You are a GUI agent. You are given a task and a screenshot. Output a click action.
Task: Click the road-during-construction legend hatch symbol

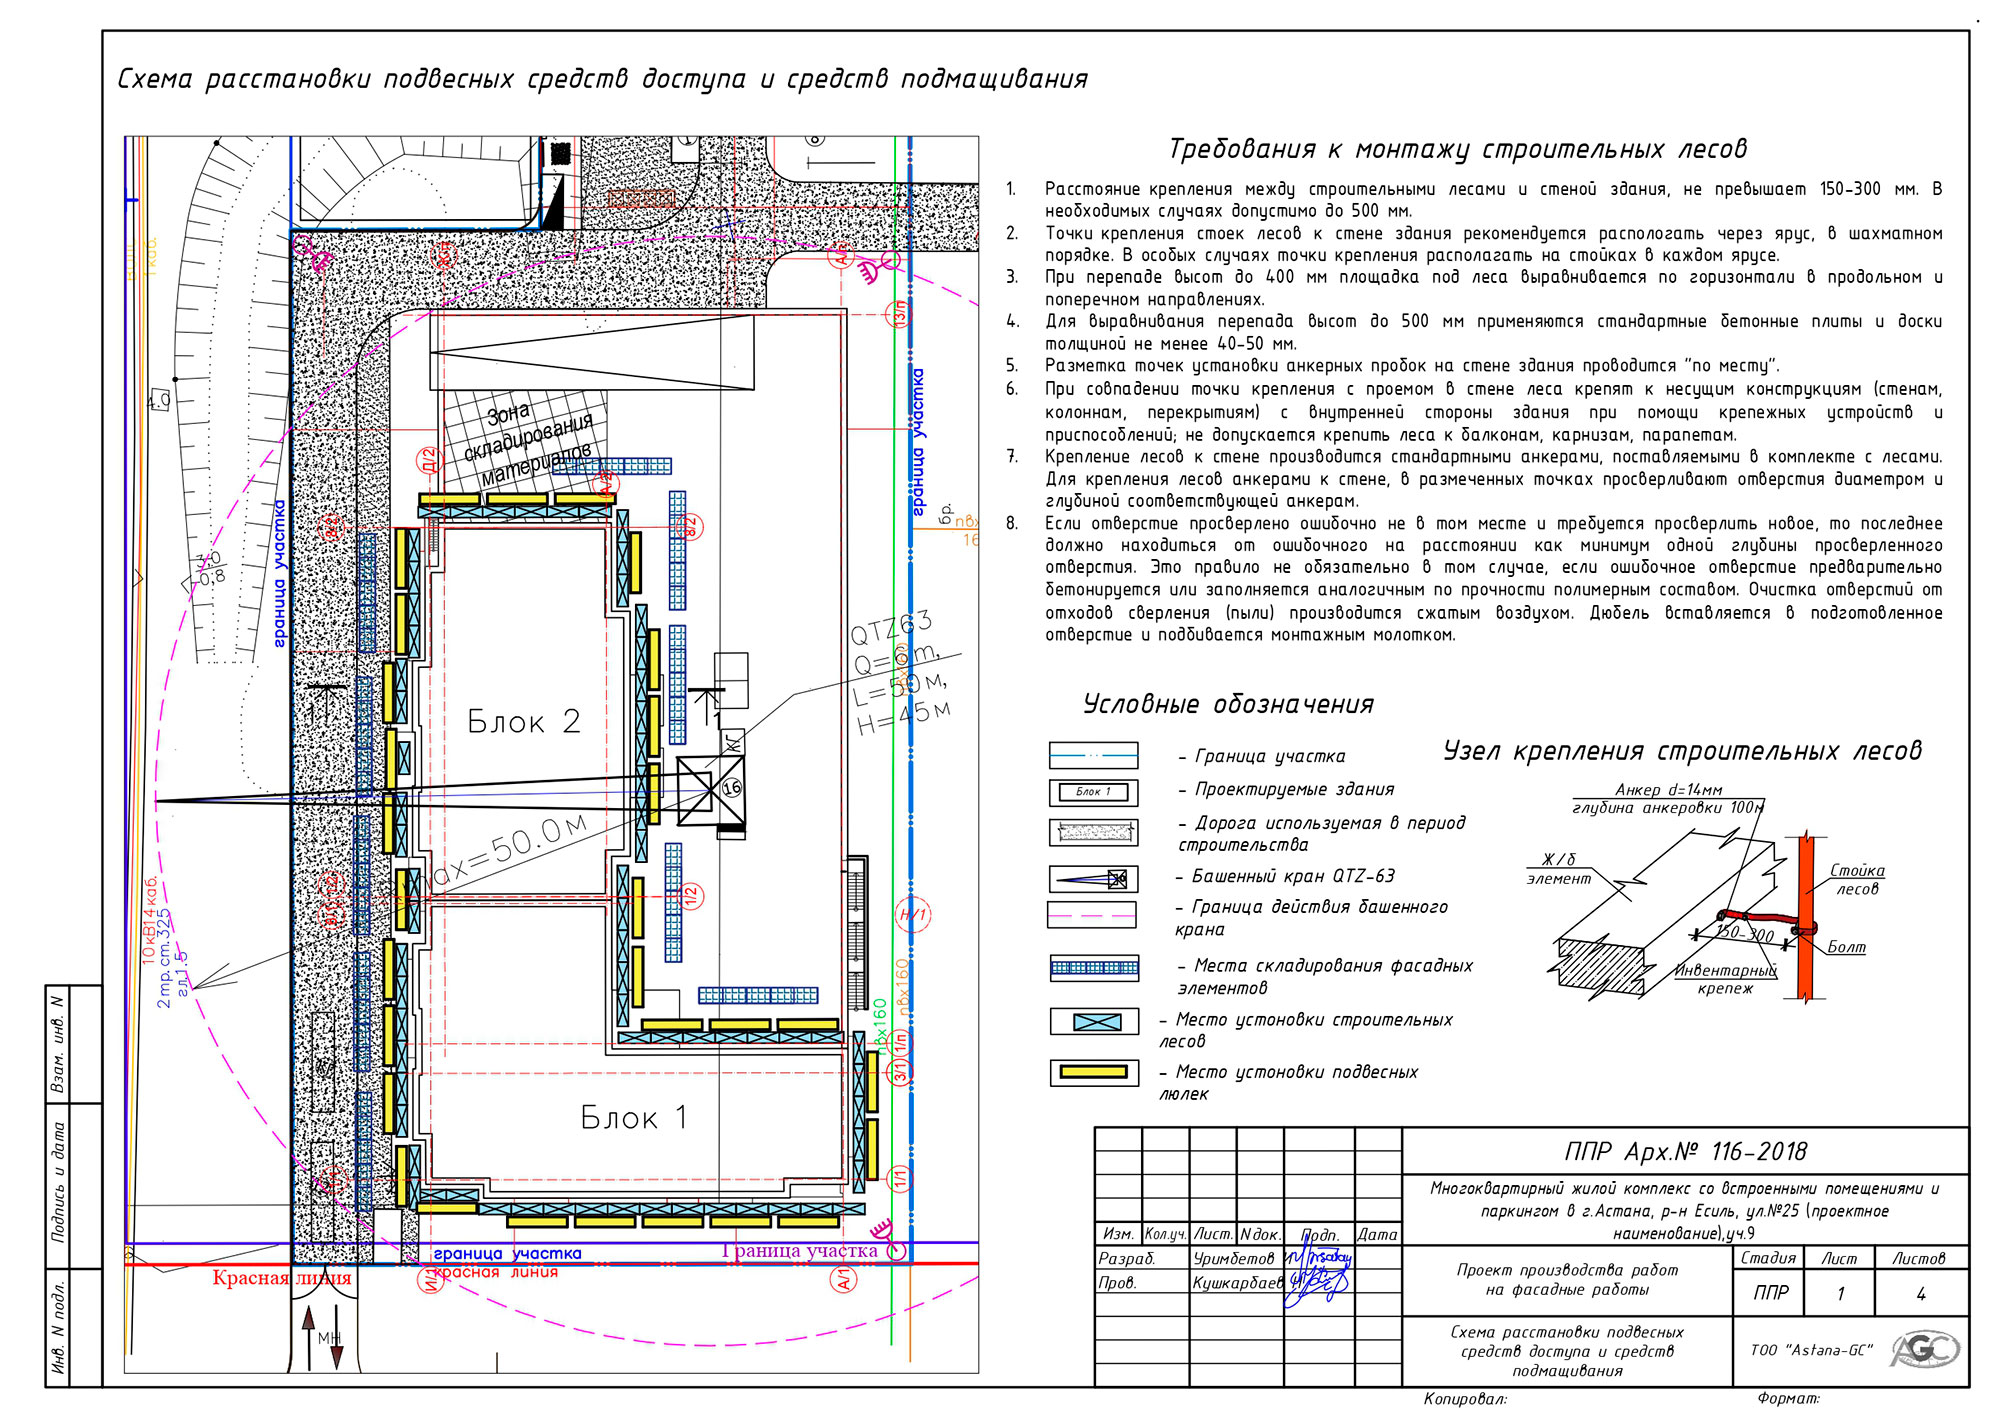click(1093, 832)
